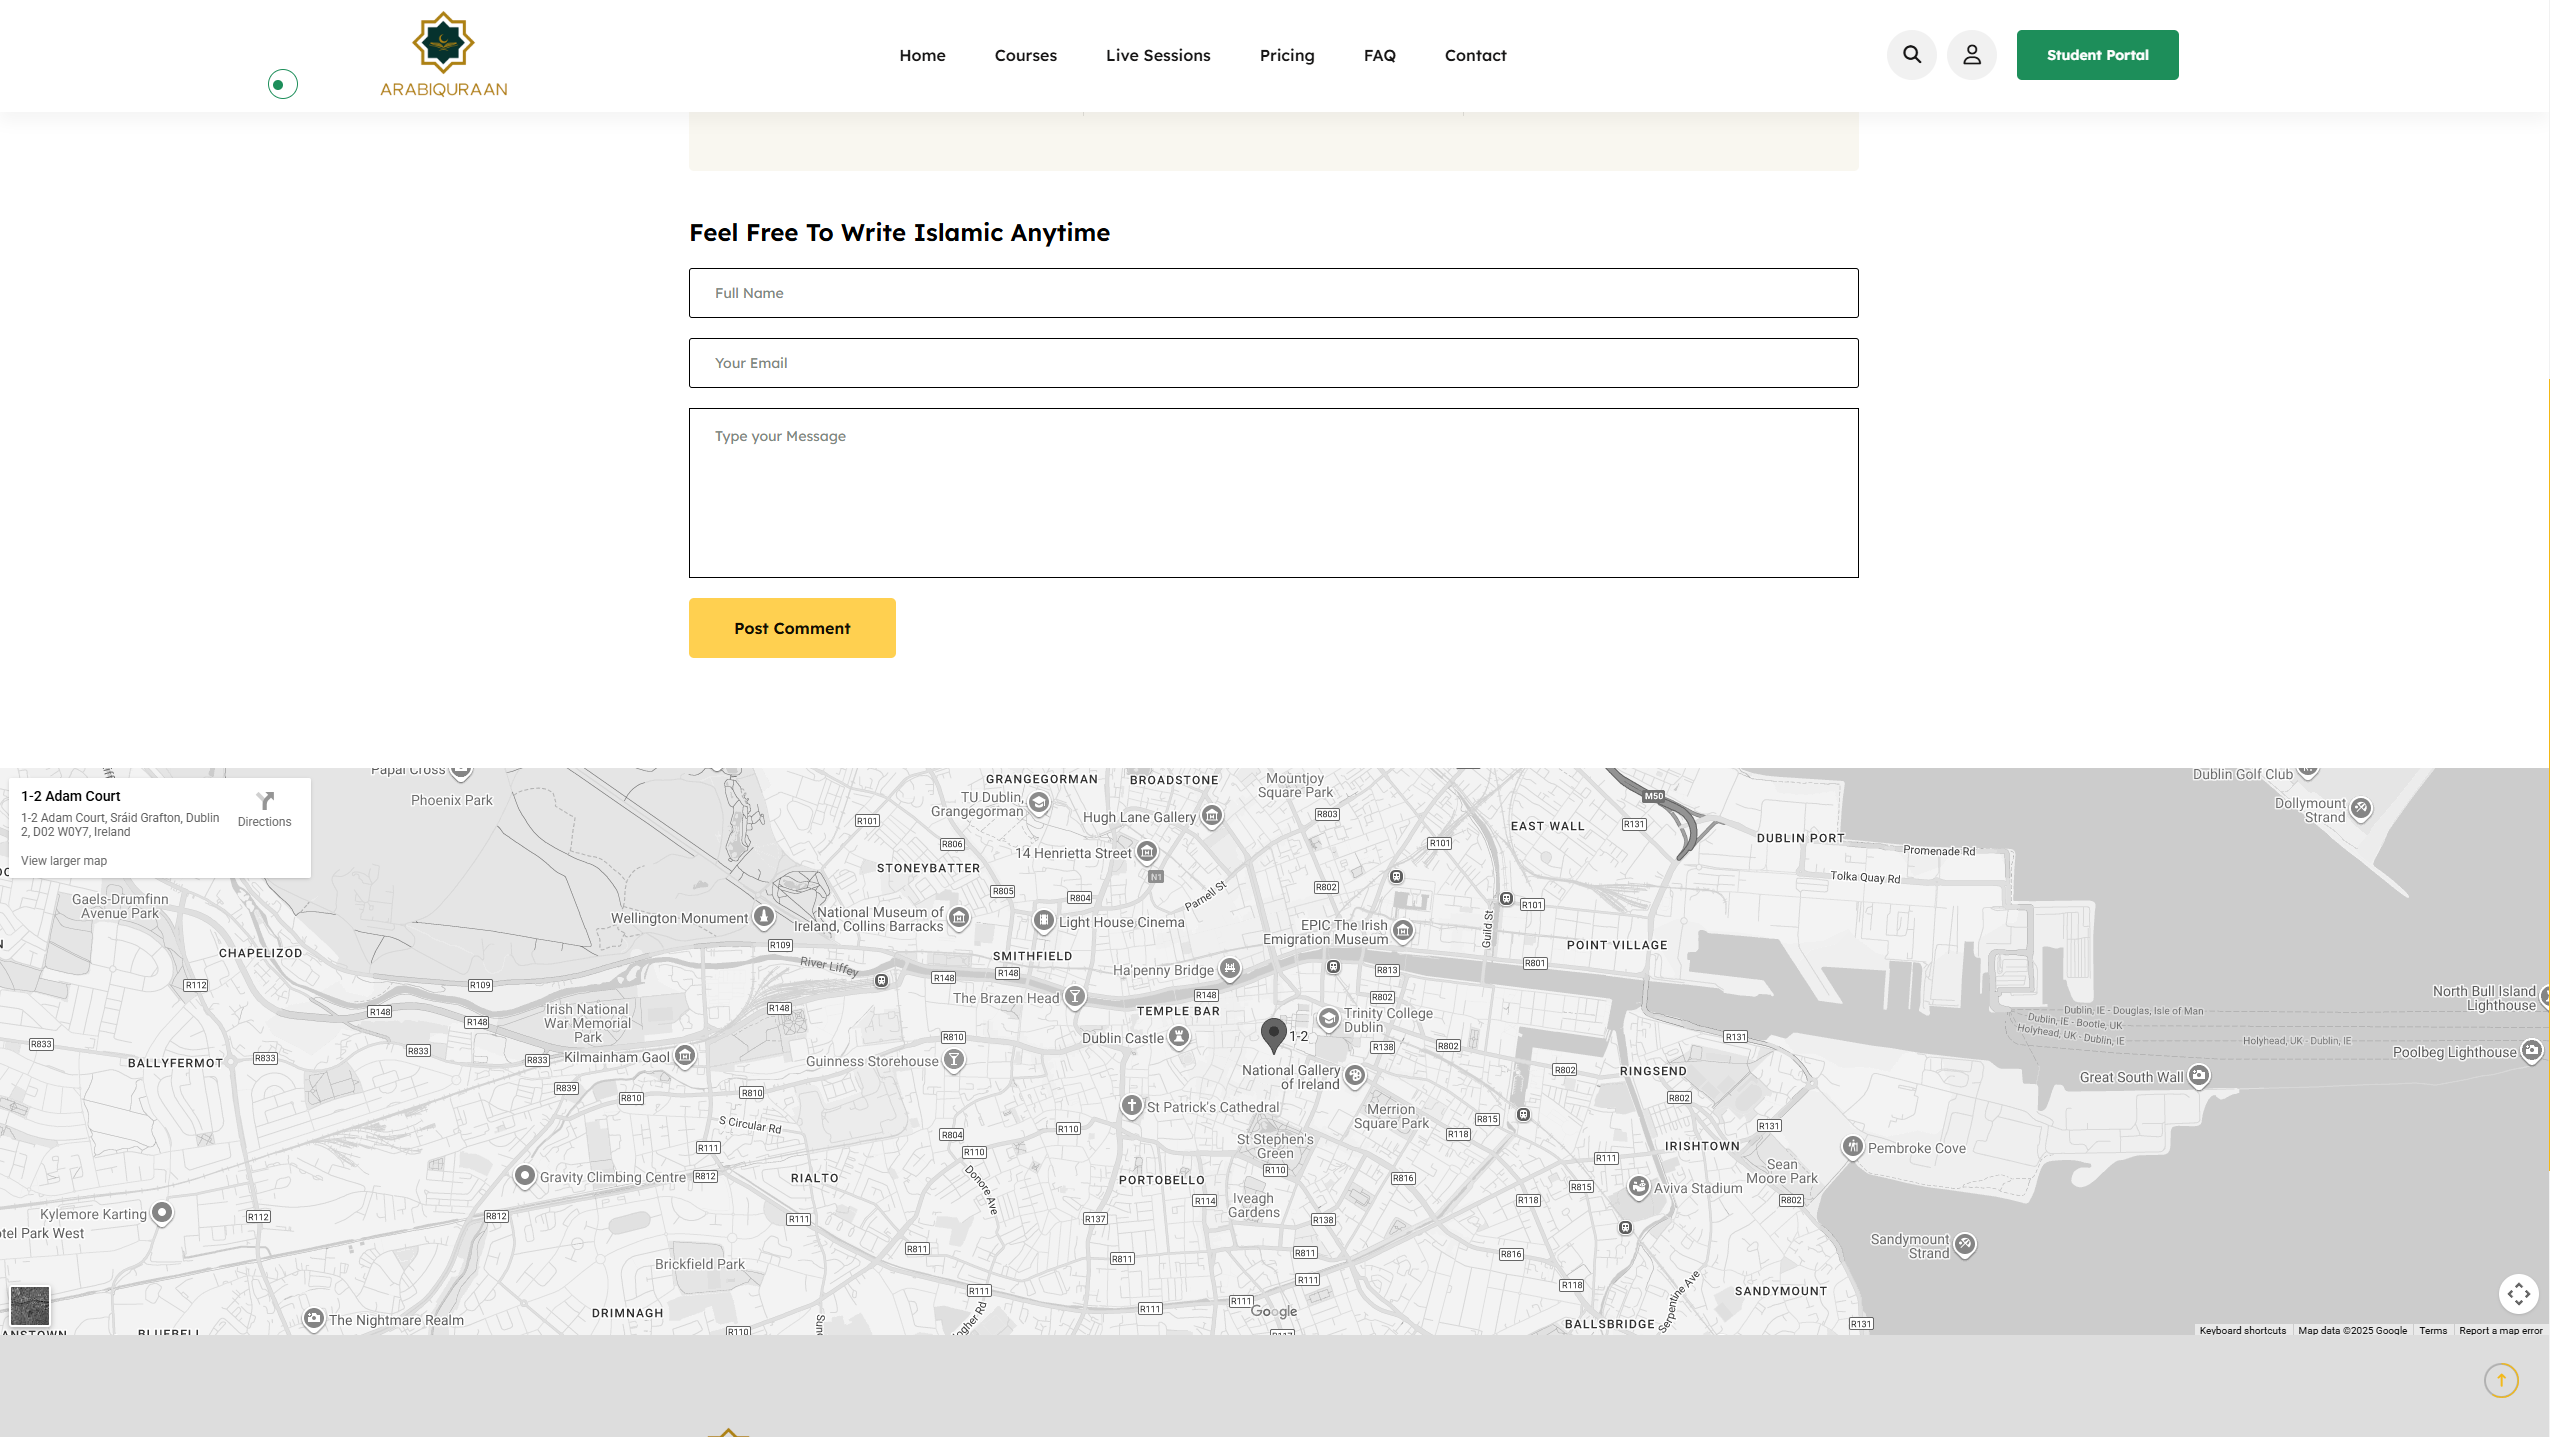The height and width of the screenshot is (1437, 2550).
Task: Navigate to the Home menu item
Action: pos(921,55)
